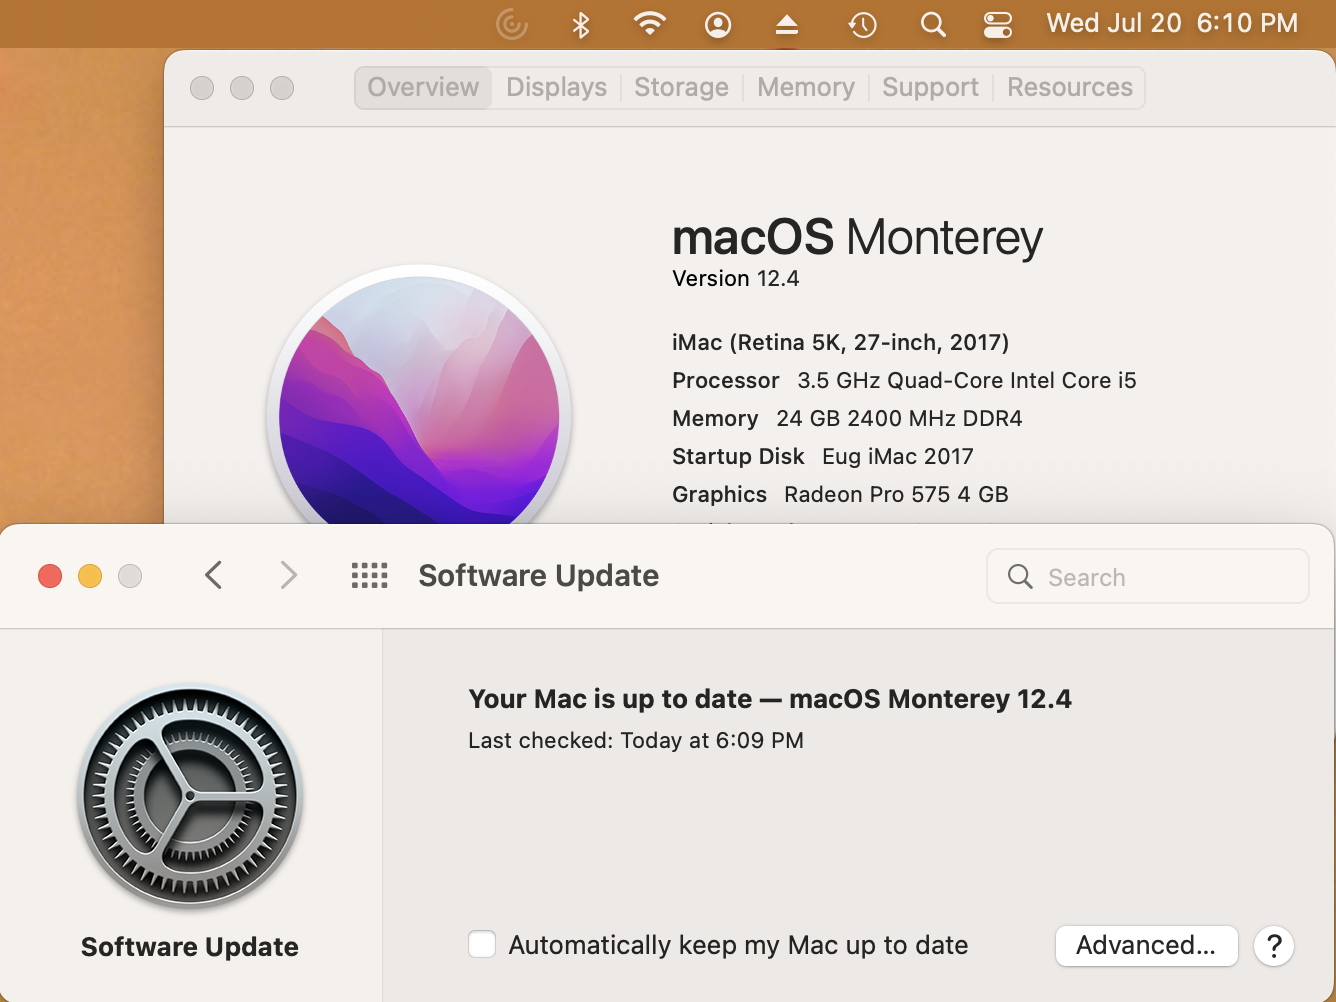Go forward in Software Update window
The width and height of the screenshot is (1336, 1002).
[x=288, y=575]
